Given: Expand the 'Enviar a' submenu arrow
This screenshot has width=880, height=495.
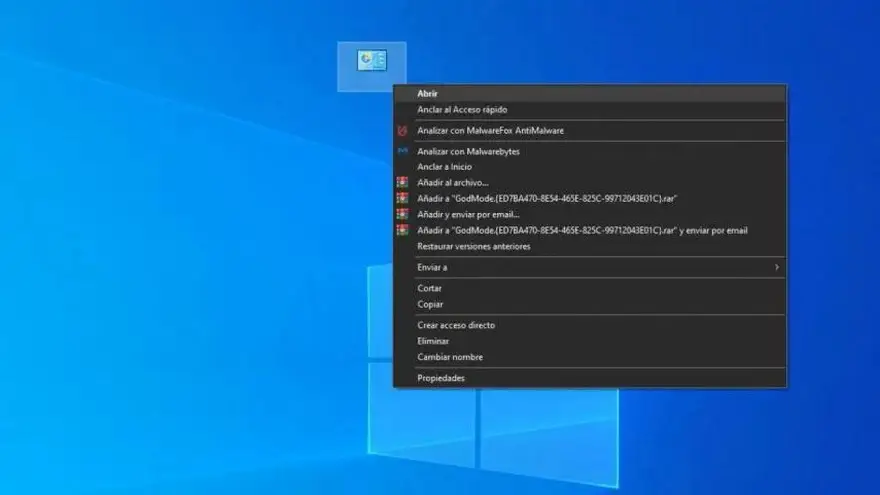Looking at the screenshot, I should tap(777, 268).
